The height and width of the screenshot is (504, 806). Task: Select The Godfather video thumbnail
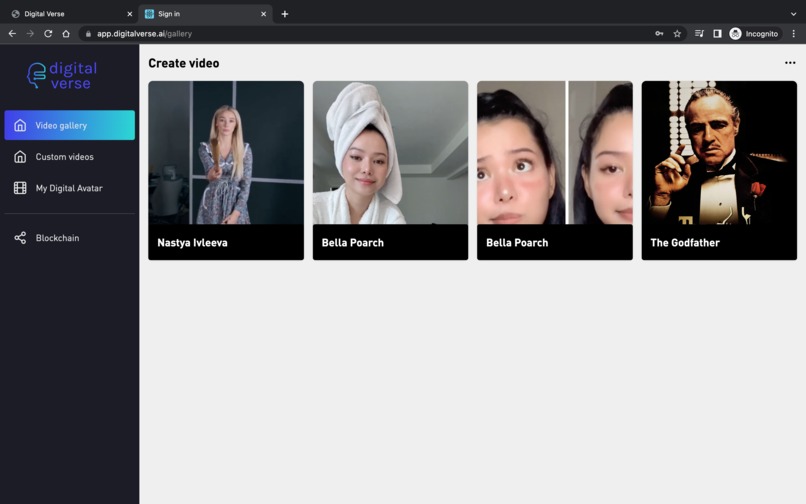point(719,152)
